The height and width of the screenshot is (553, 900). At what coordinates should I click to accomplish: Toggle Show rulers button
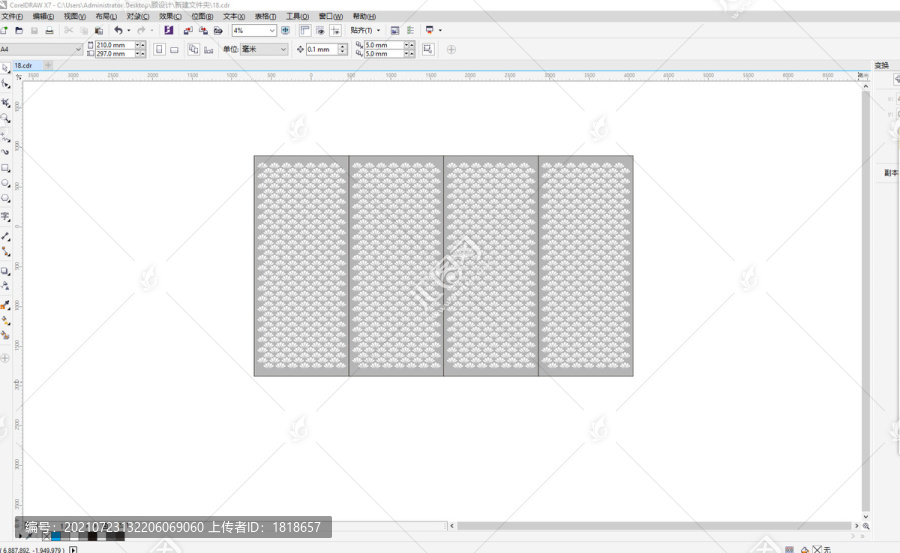(x=305, y=30)
